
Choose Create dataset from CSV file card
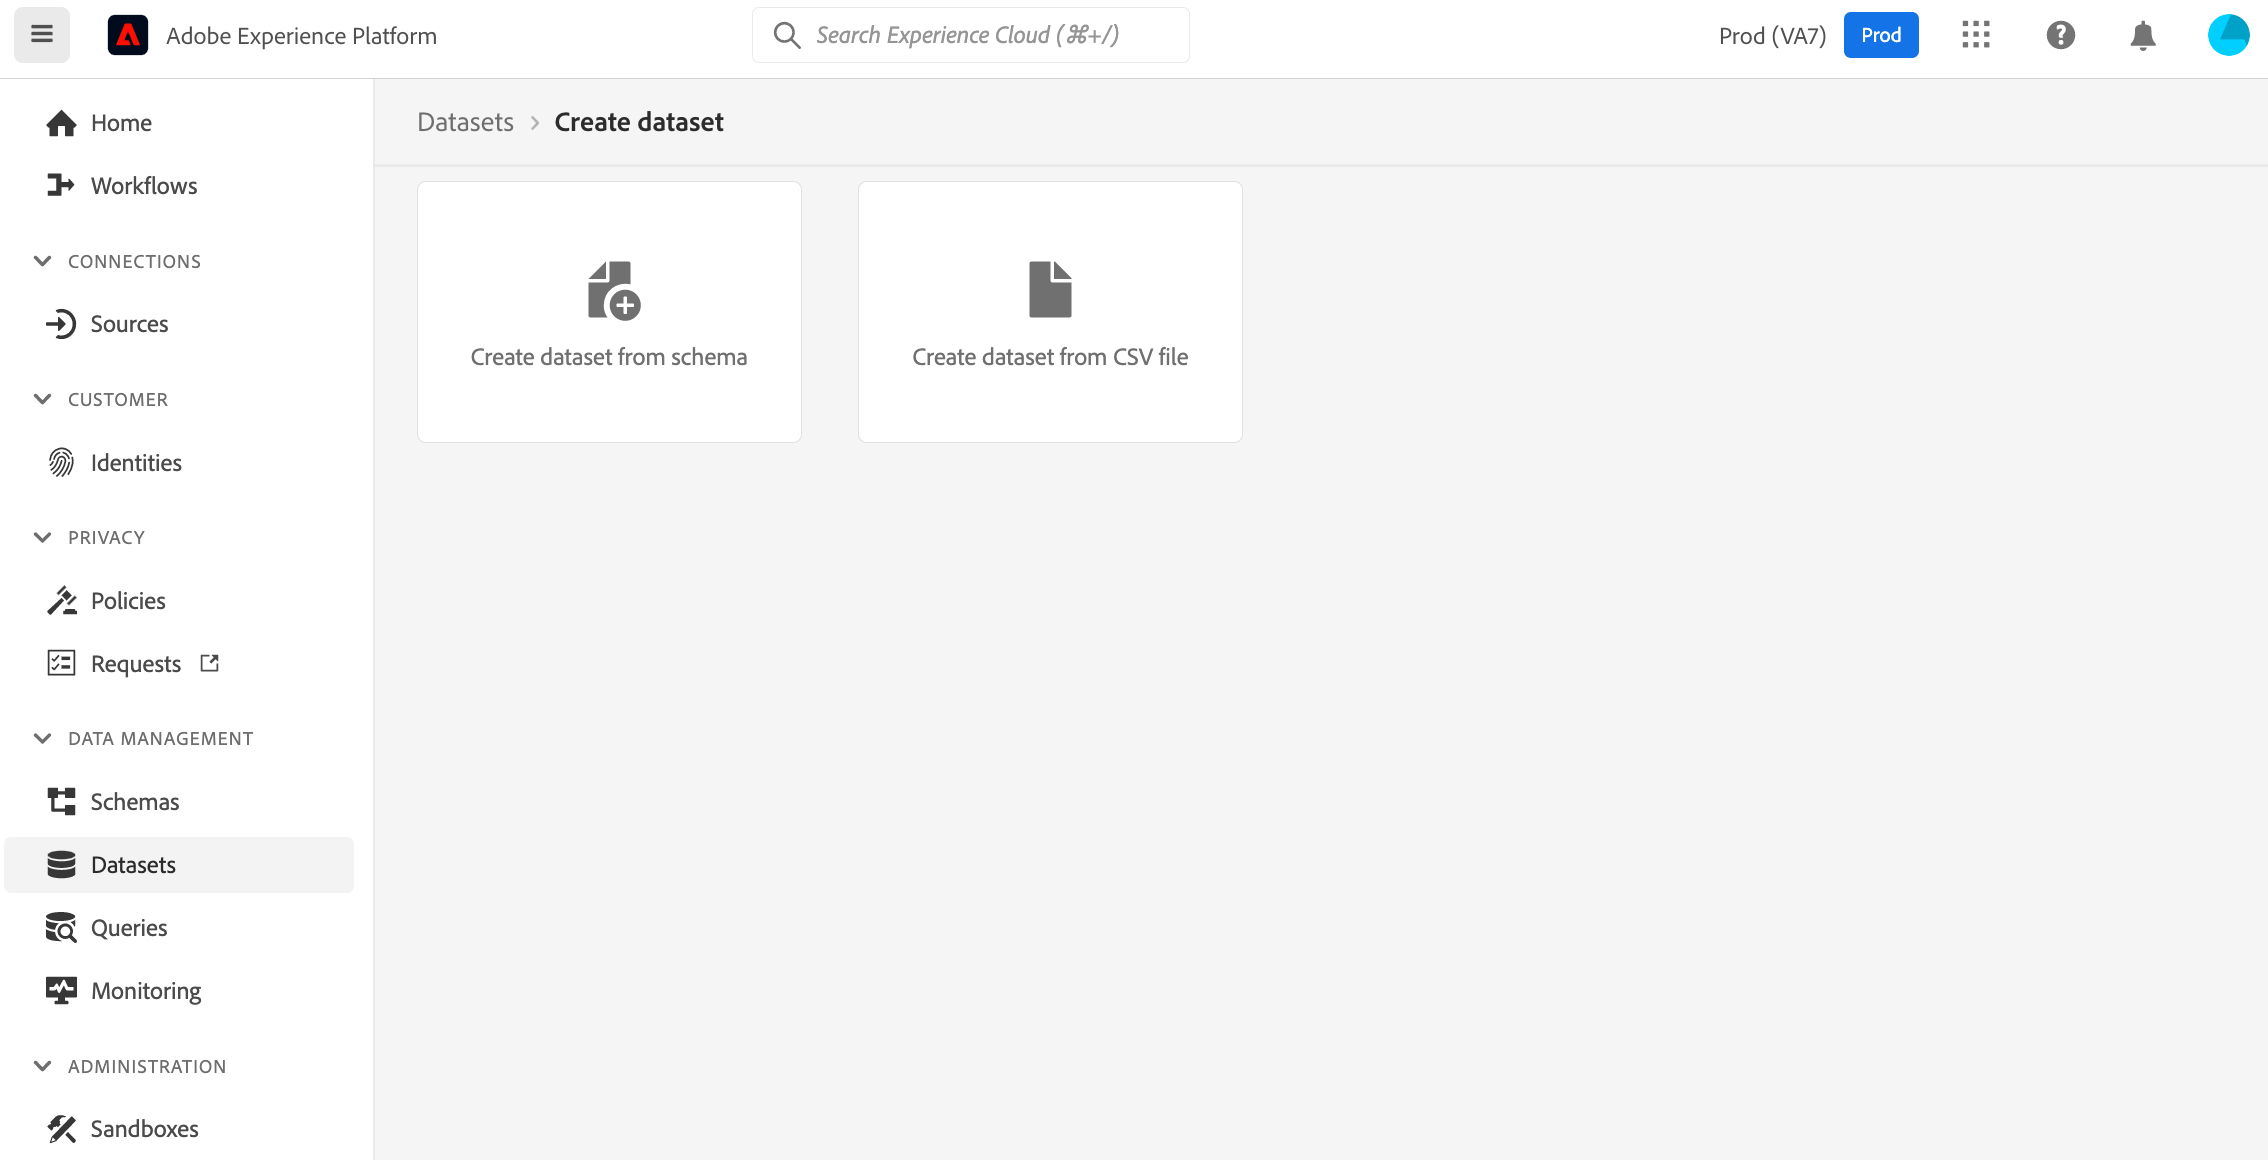1050,312
